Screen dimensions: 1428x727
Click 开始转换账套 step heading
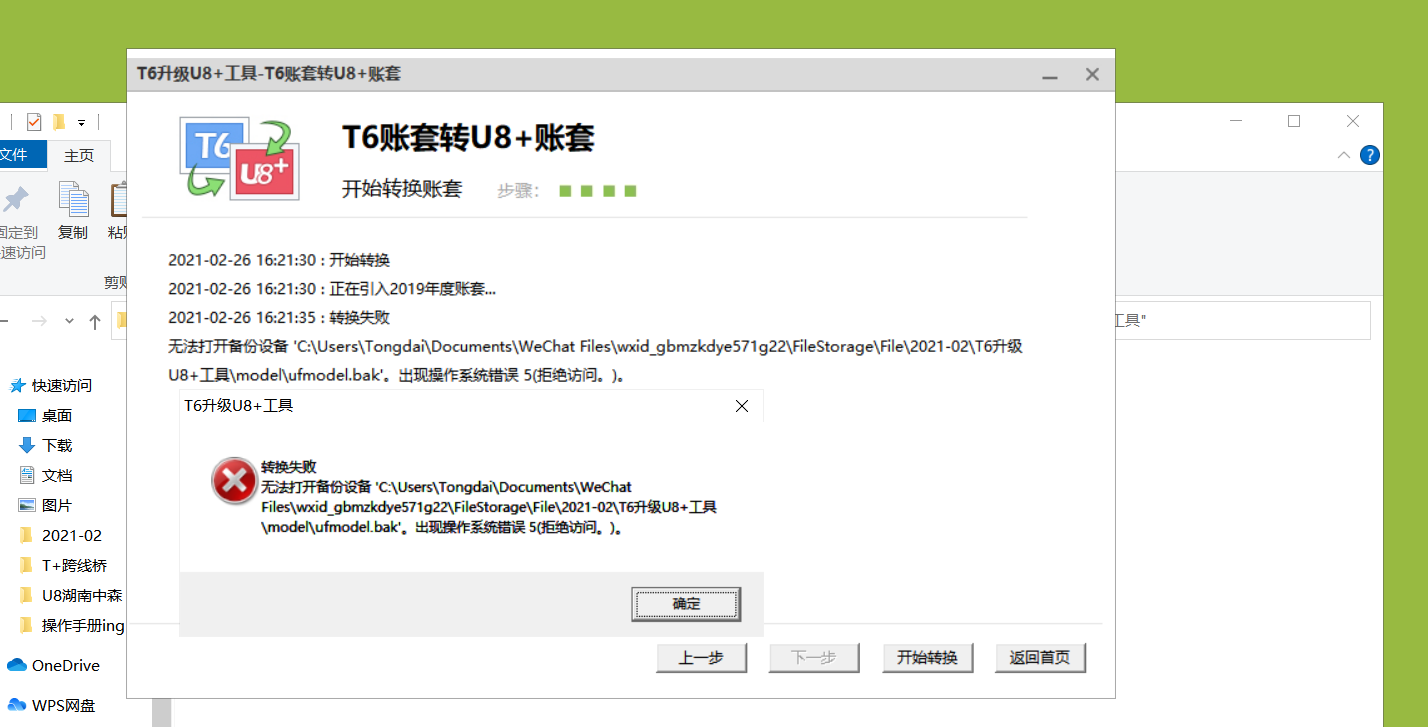[402, 189]
